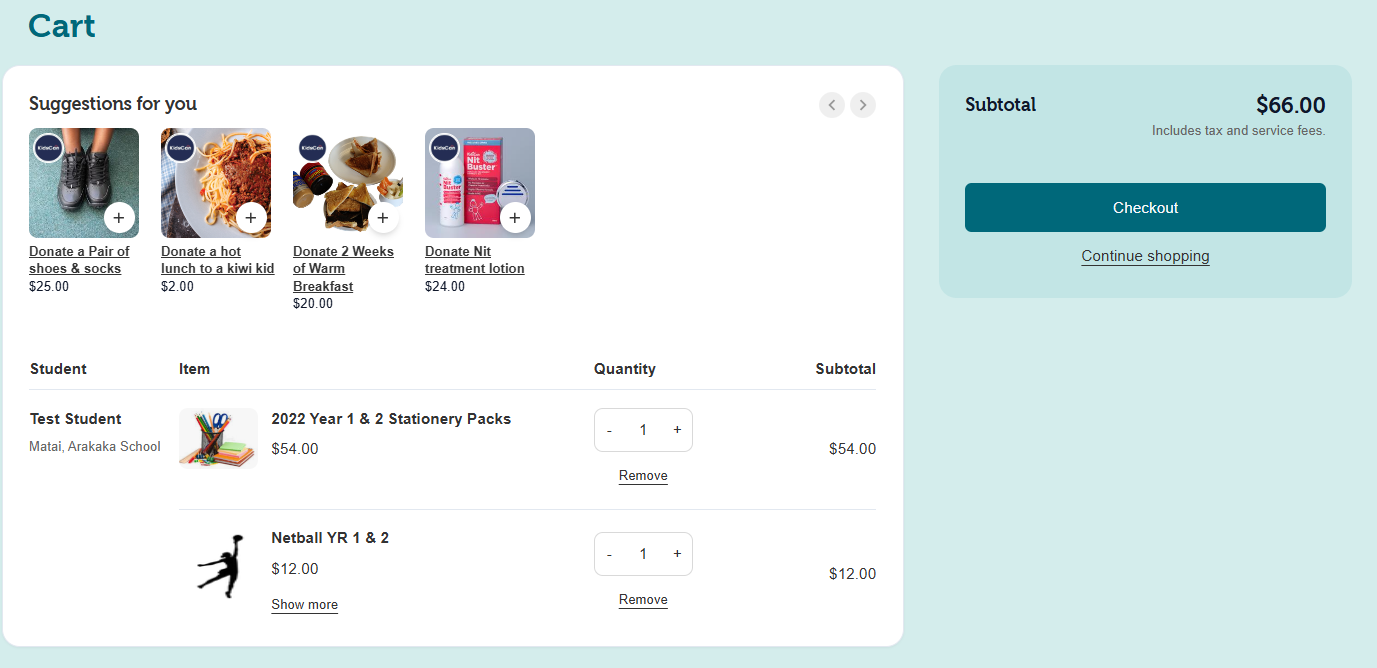Image resolution: width=1377 pixels, height=668 pixels.
Task: Open Donate a Pair of shoes & socks link
Action: 79,260
